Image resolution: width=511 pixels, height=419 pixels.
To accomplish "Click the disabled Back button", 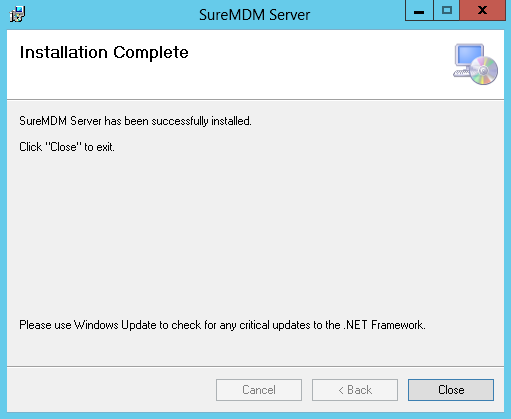I will (355, 390).
